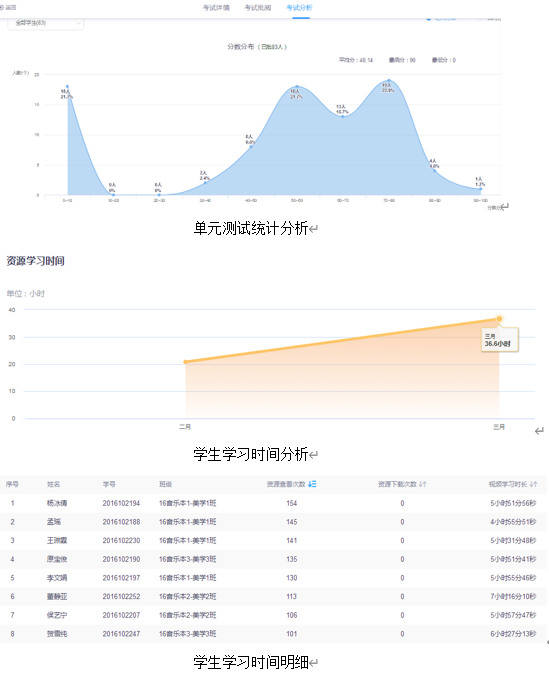Switch to the 考试批阅 tab
Screen dimensions: 549x675
coord(257,8)
